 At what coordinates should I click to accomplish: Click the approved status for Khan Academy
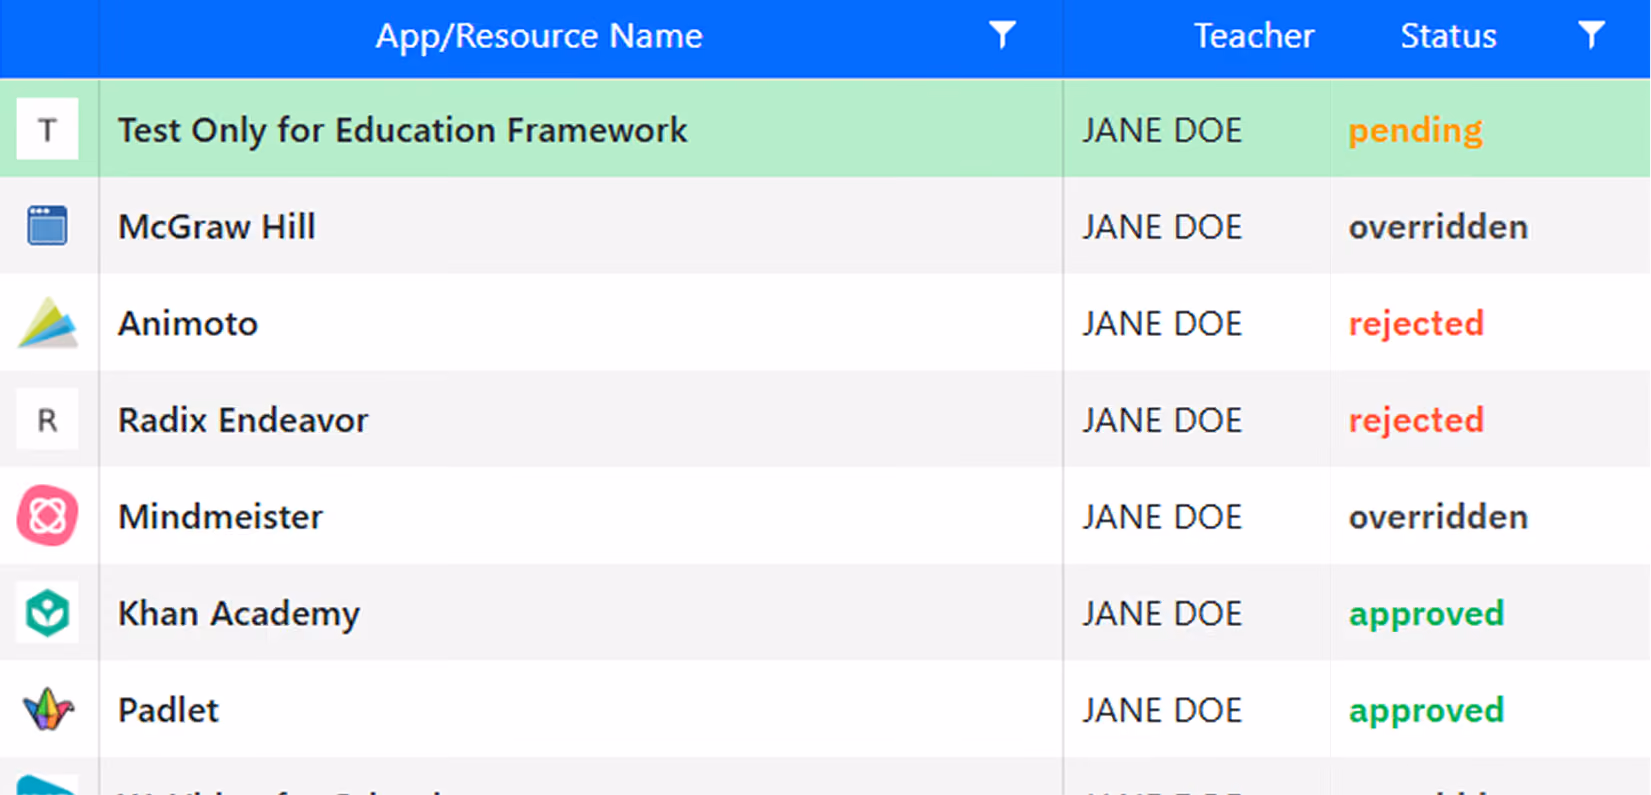(1426, 614)
